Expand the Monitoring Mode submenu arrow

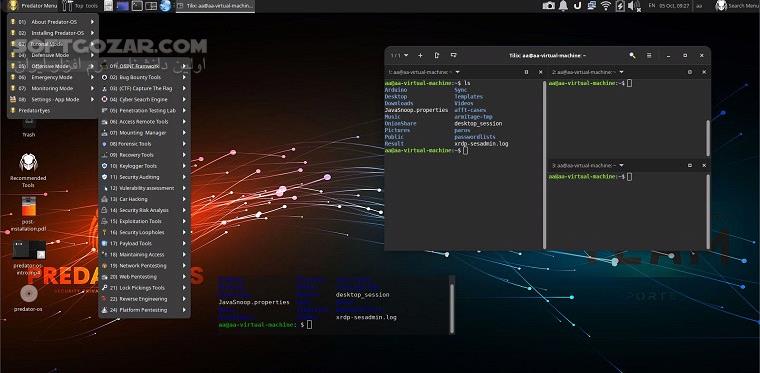click(x=93, y=88)
